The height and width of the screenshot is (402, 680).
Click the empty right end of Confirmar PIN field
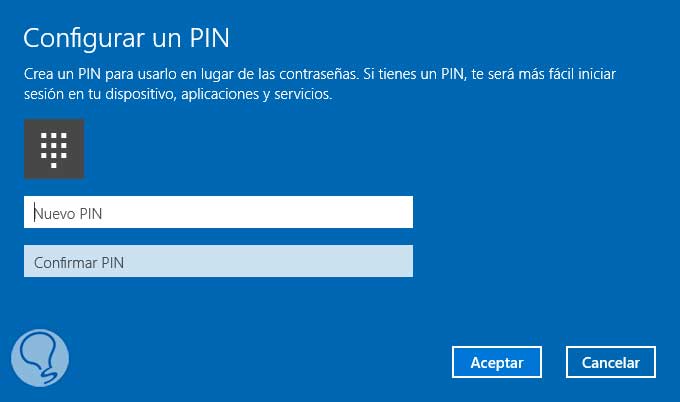[380, 262]
